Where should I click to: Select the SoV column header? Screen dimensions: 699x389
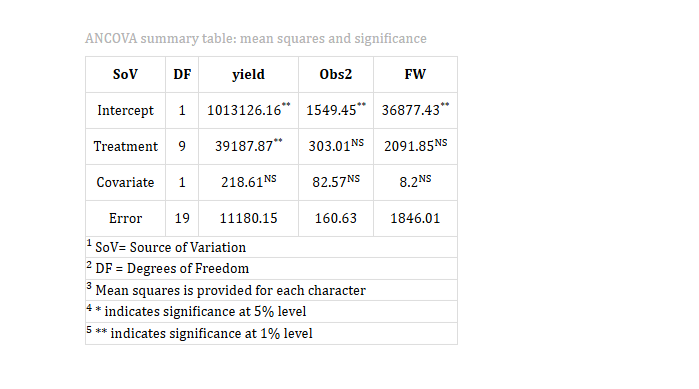click(125, 74)
